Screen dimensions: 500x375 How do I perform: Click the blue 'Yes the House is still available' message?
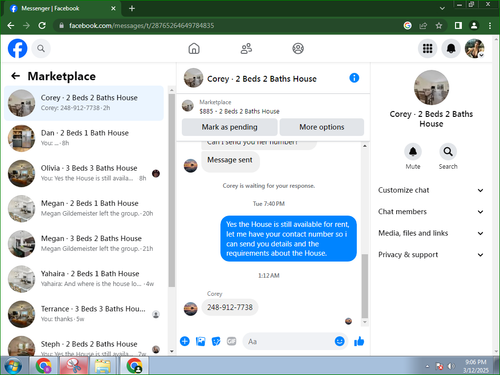288,239
